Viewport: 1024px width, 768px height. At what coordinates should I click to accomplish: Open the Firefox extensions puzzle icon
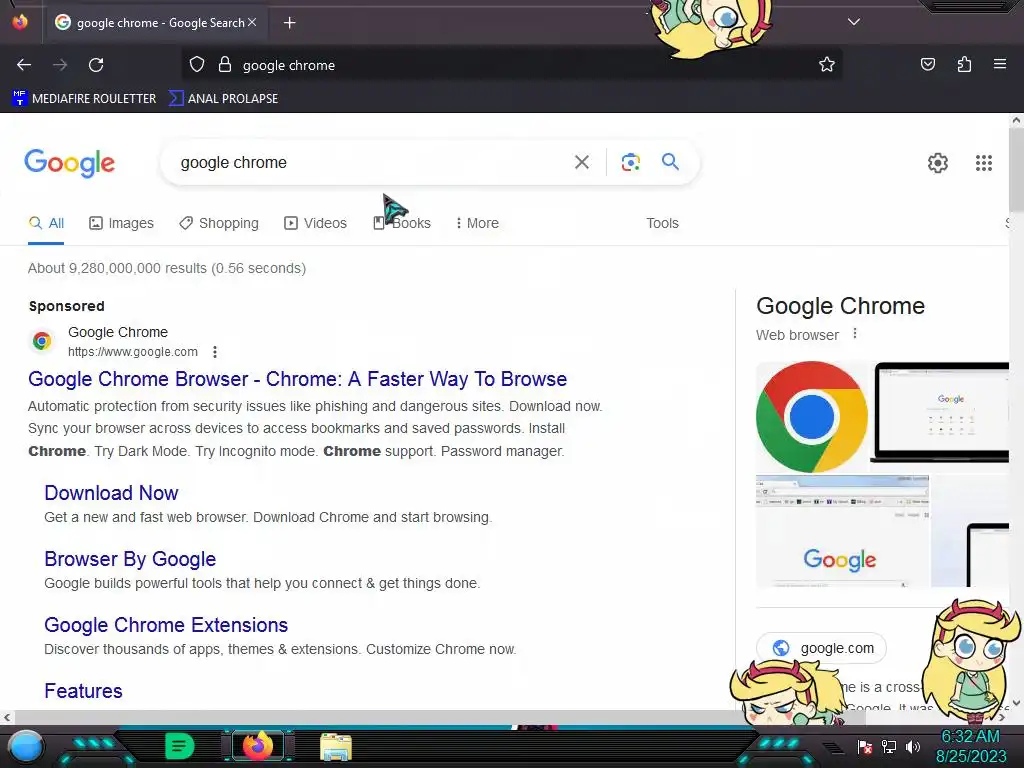(x=964, y=64)
